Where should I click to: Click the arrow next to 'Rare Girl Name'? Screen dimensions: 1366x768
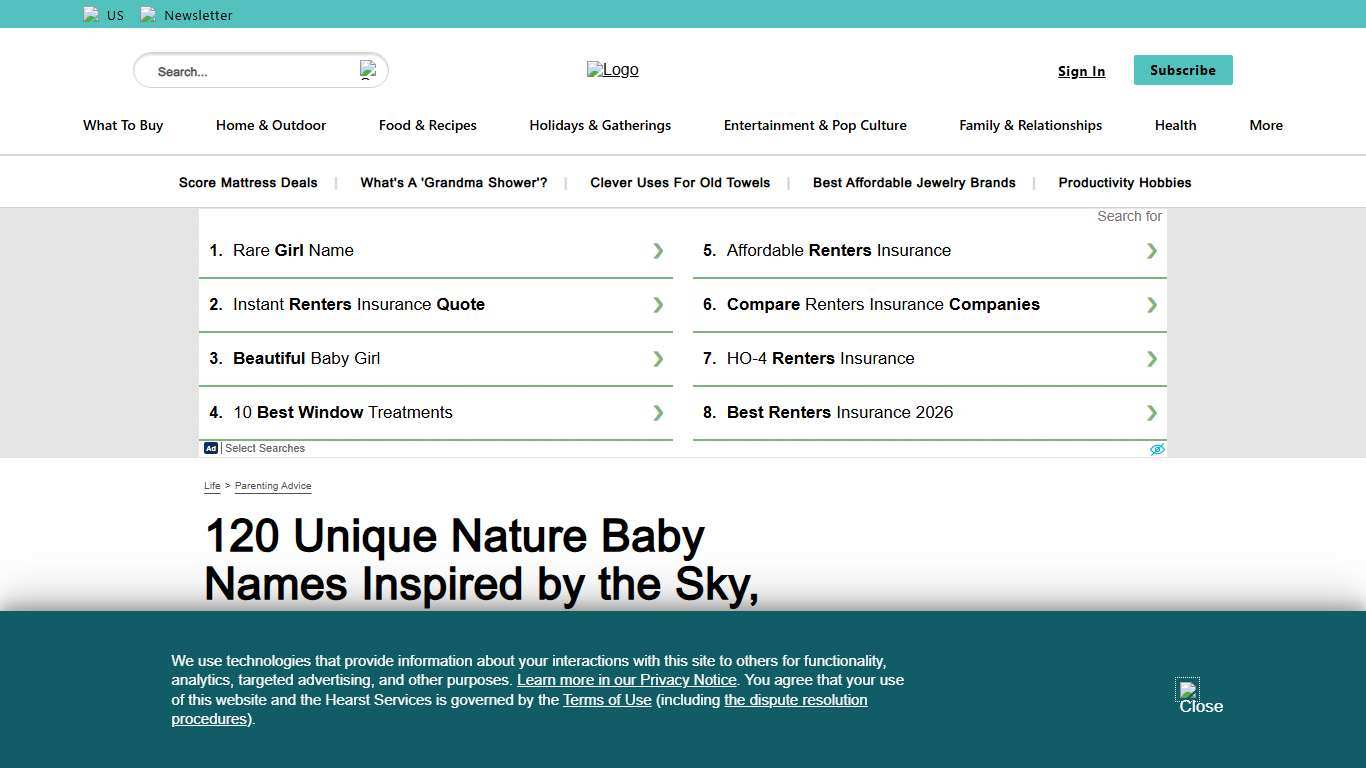(x=658, y=251)
